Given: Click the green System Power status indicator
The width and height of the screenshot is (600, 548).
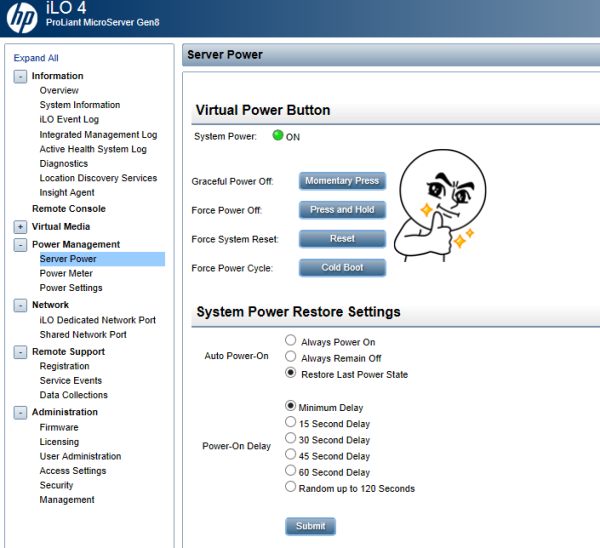Looking at the screenshot, I should coord(277,135).
